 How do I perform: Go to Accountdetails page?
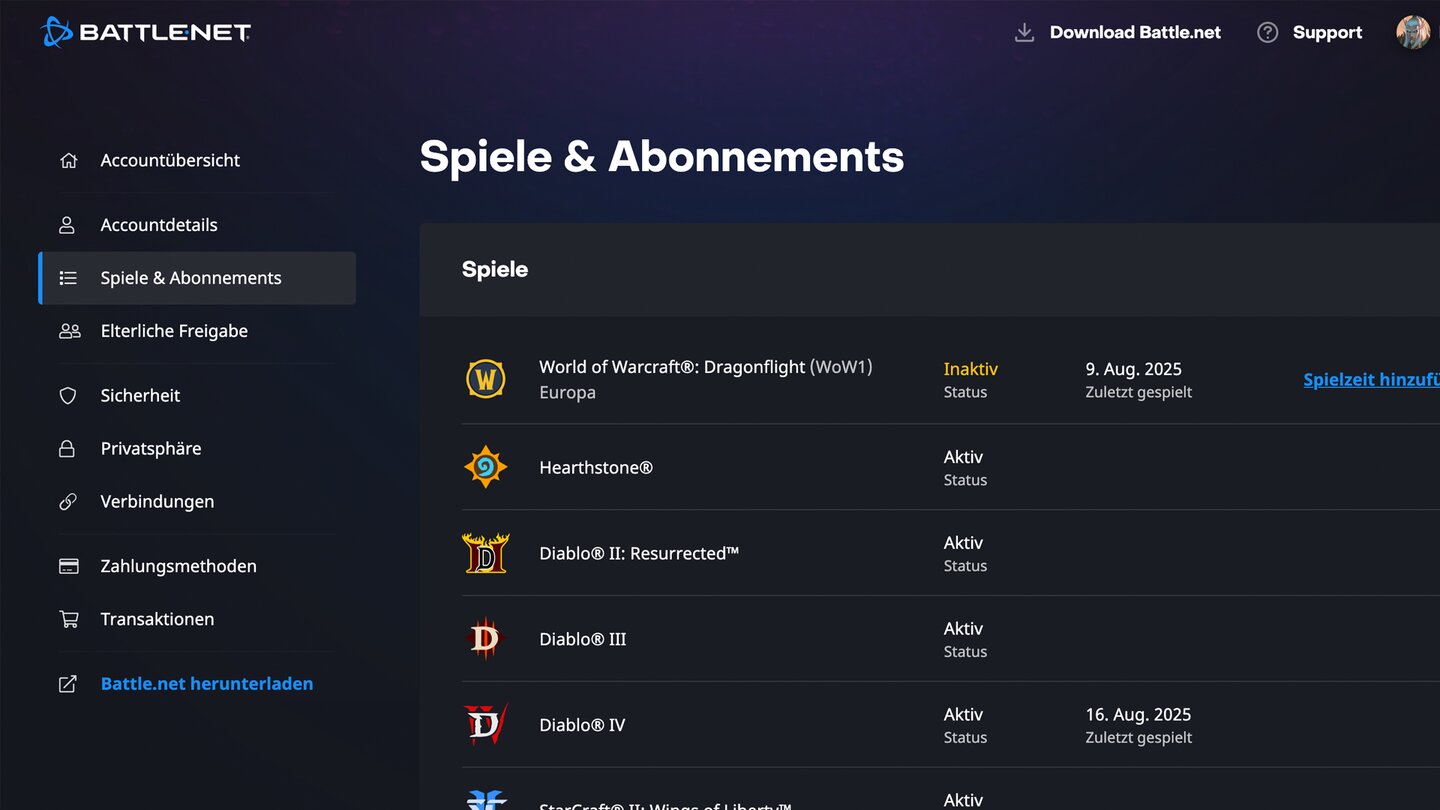pos(159,225)
